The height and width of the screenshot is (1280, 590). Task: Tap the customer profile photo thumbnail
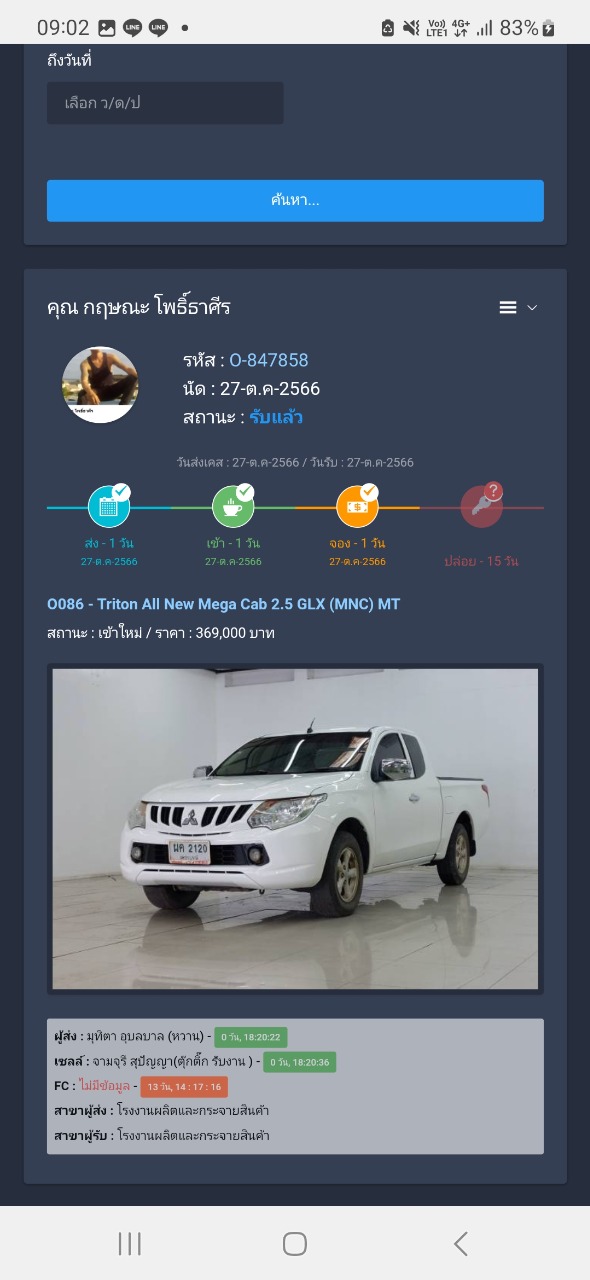(x=100, y=384)
